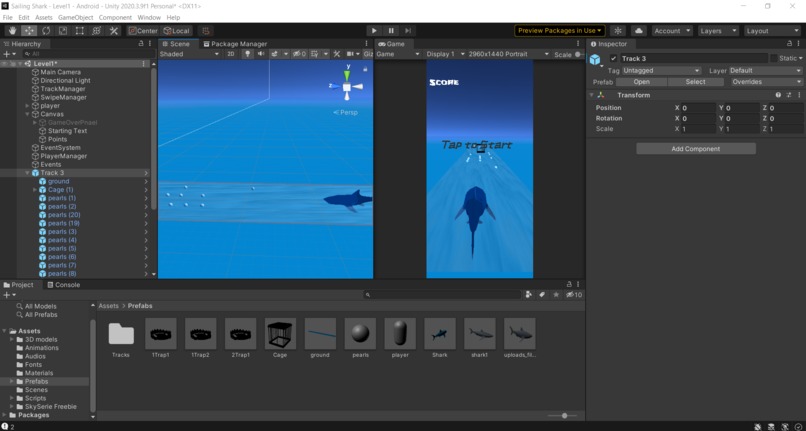Click Search by Label tag icon
Image resolution: width=806 pixels, height=431 pixels.
point(542,295)
